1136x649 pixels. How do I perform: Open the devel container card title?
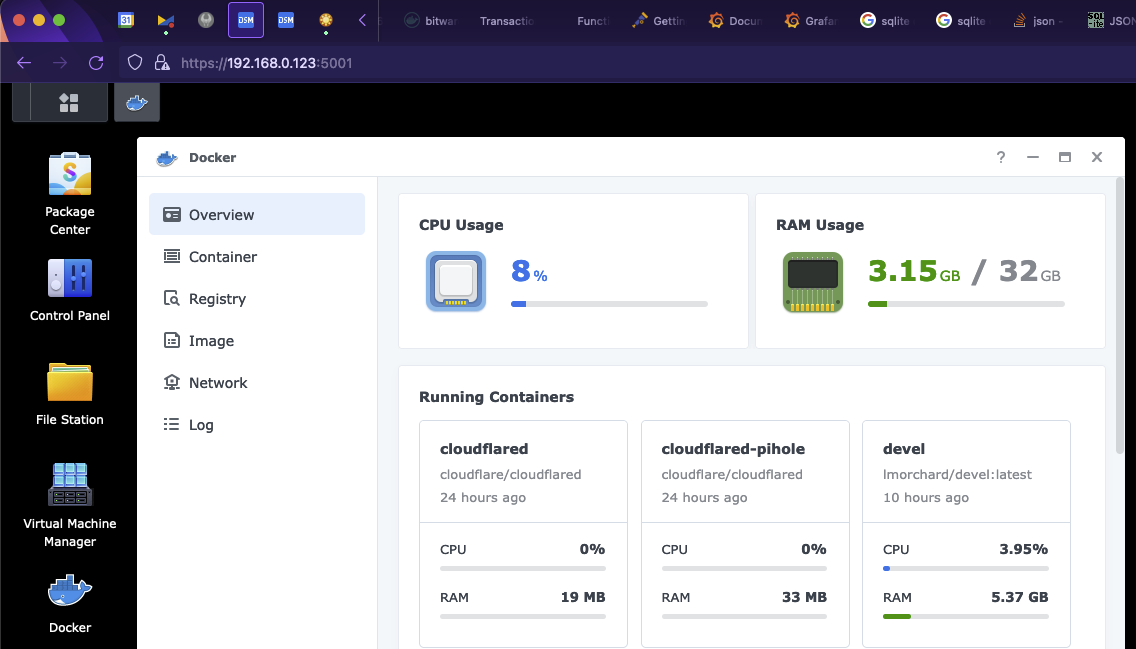pos(904,449)
